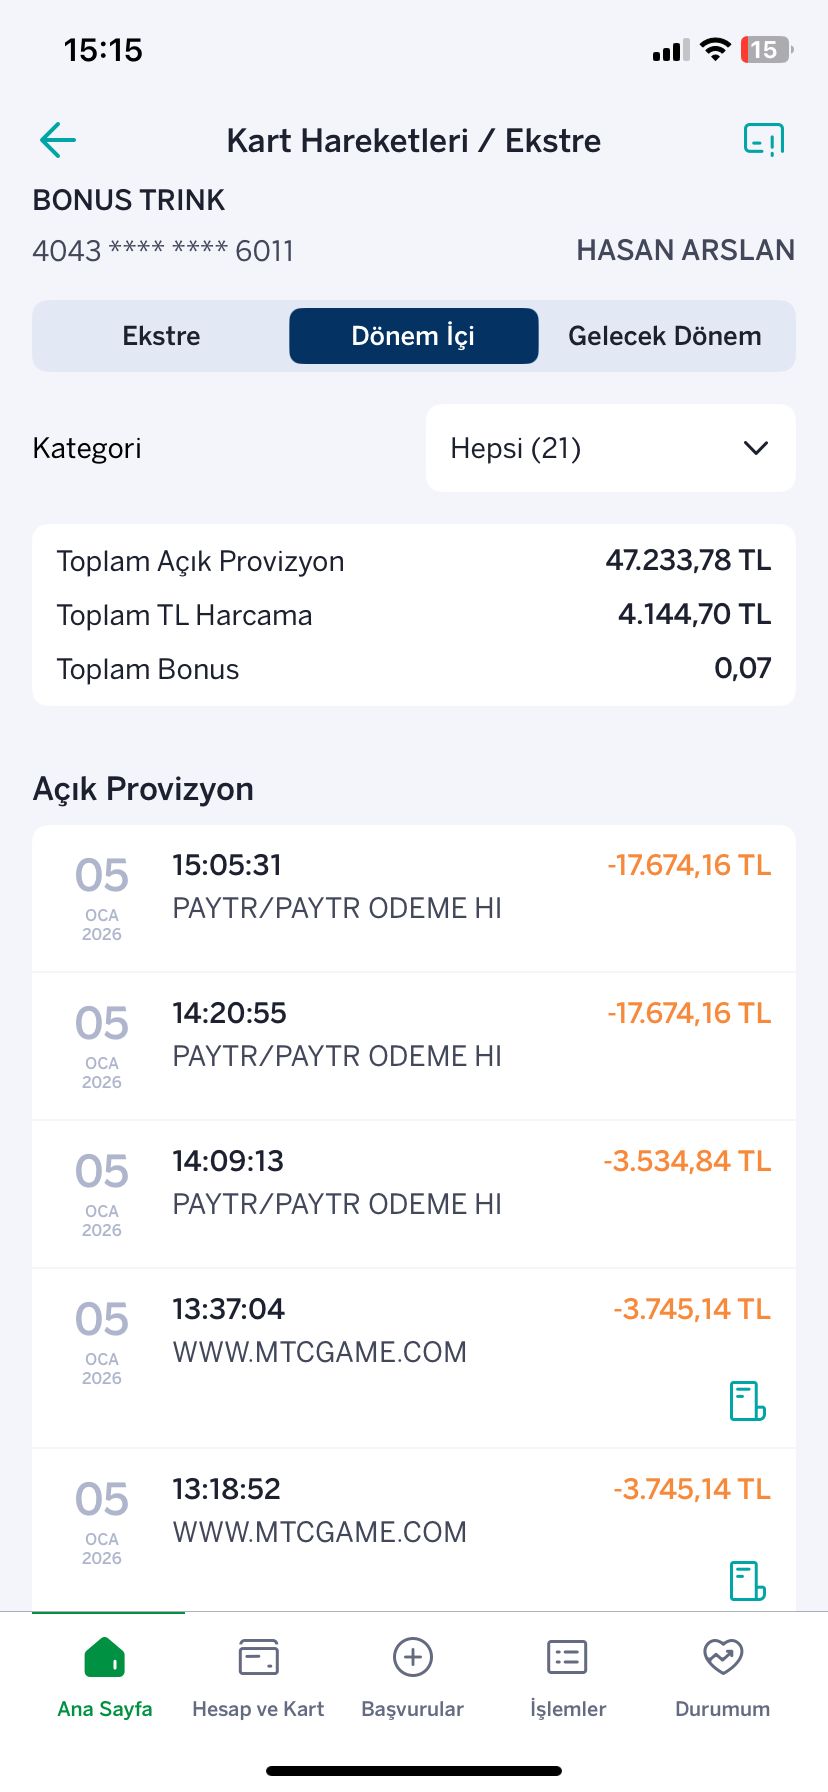Open the 15:05:31 PAYTR transaction
This screenshot has width=828, height=1792.
[x=414, y=898]
